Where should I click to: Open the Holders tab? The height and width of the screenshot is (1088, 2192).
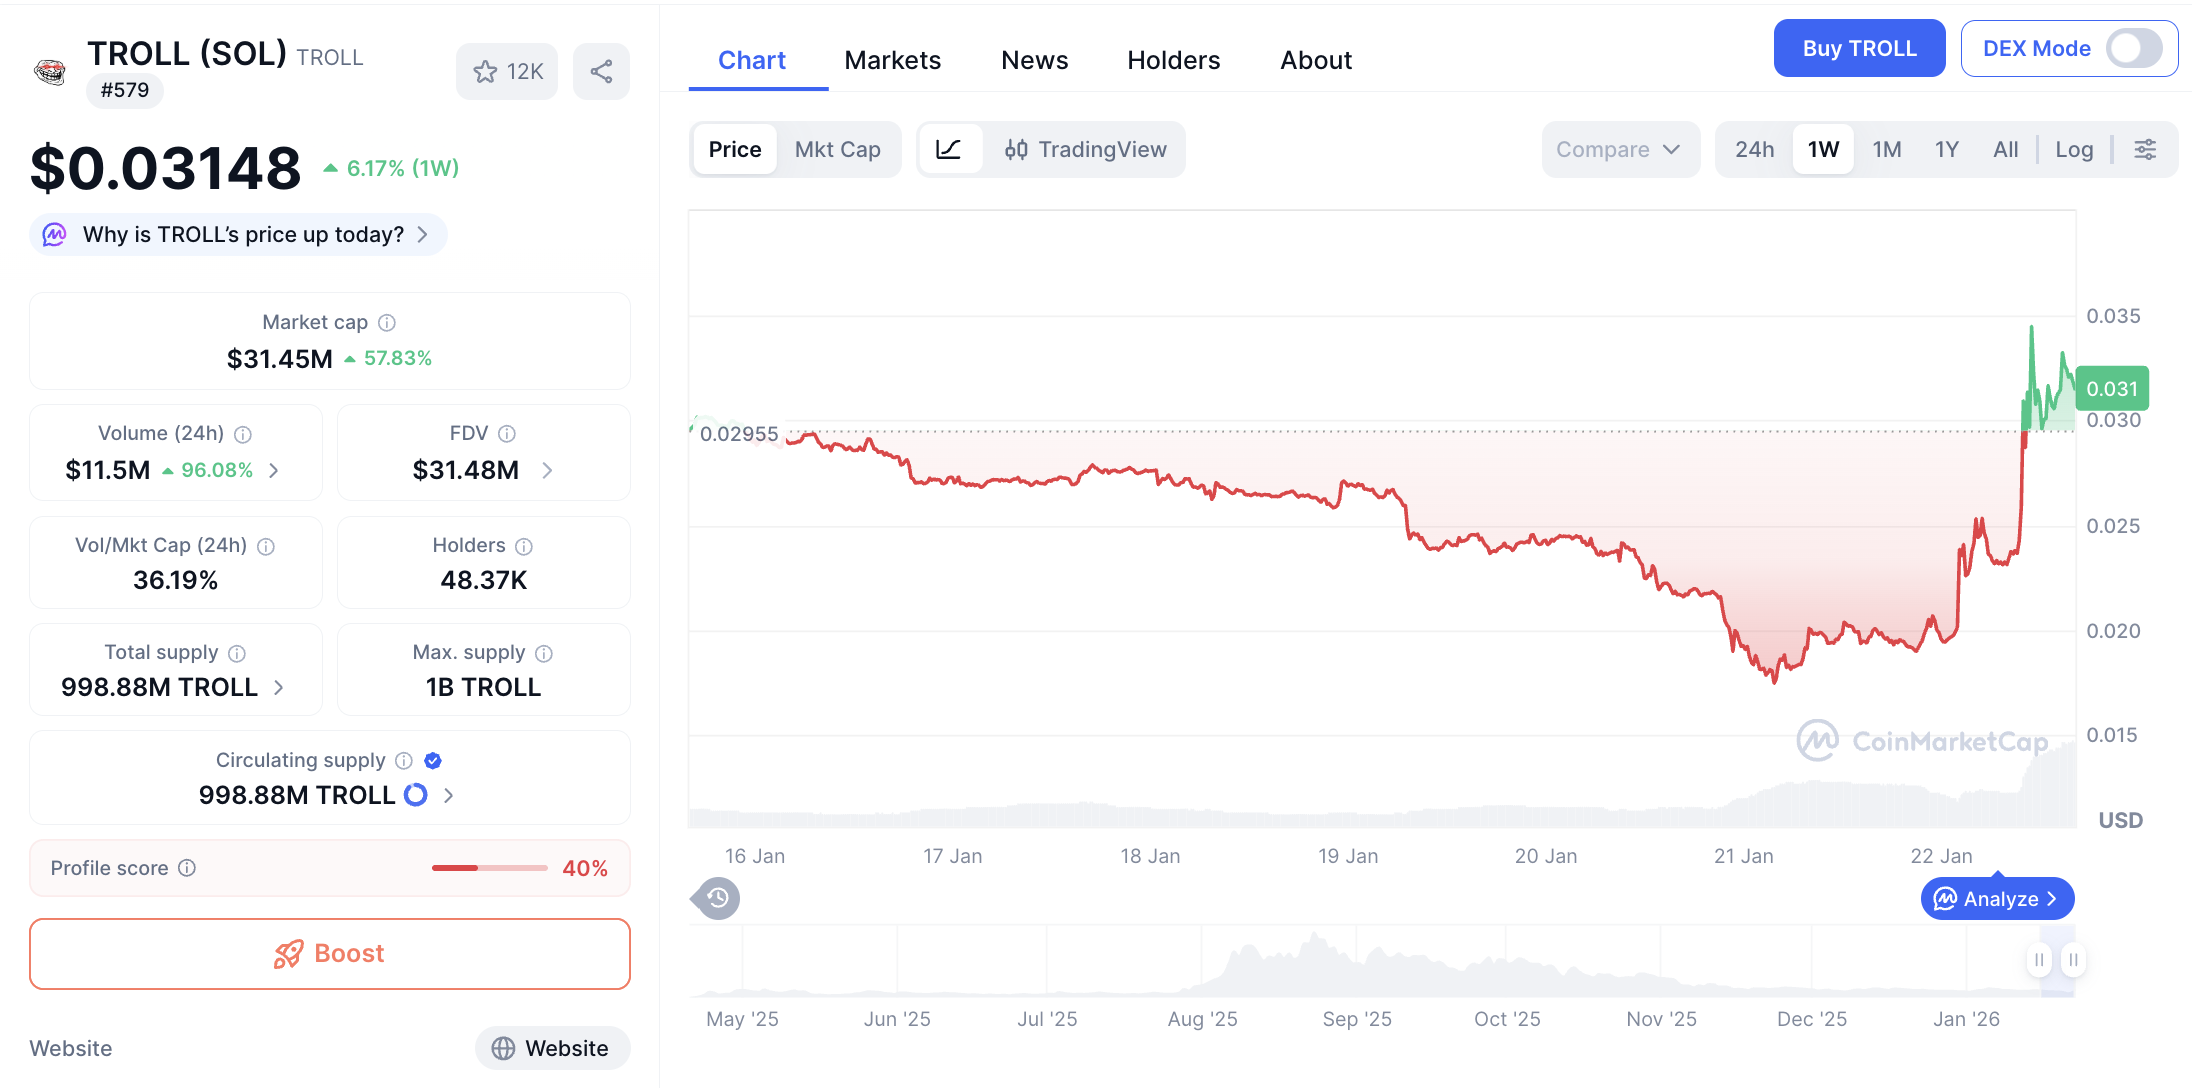[1173, 61]
